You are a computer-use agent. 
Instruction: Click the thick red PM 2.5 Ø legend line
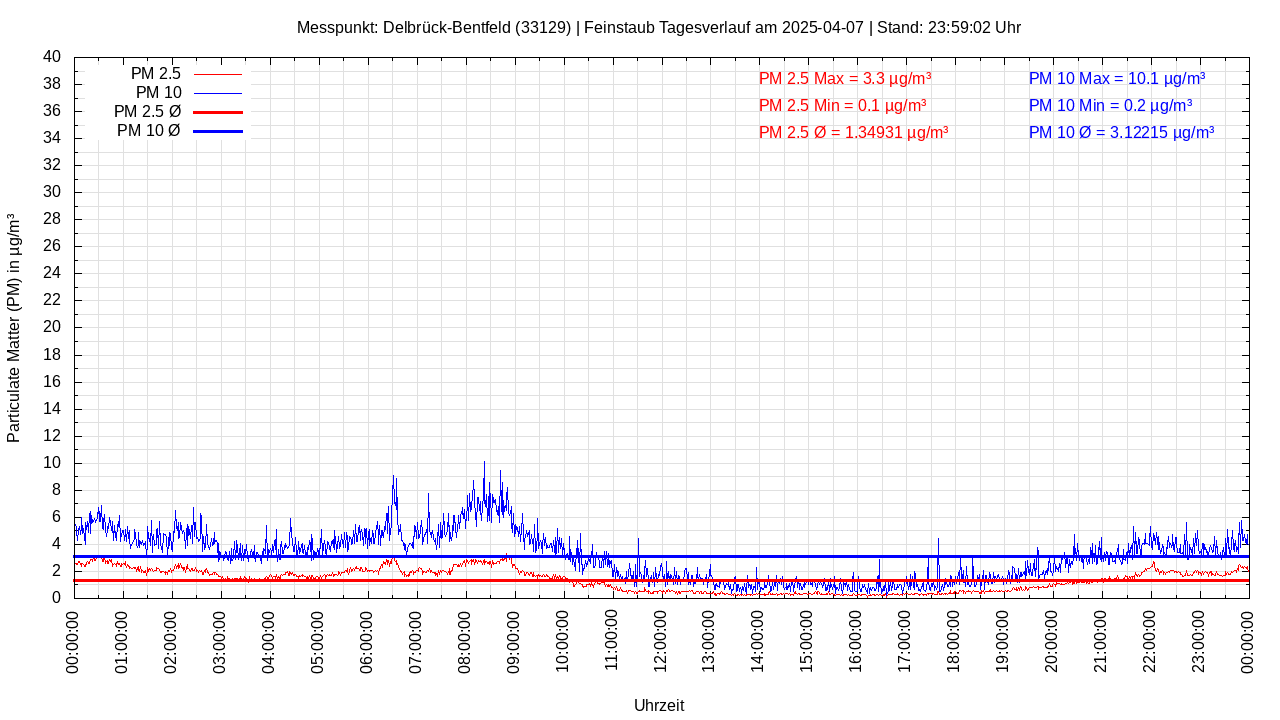click(217, 112)
